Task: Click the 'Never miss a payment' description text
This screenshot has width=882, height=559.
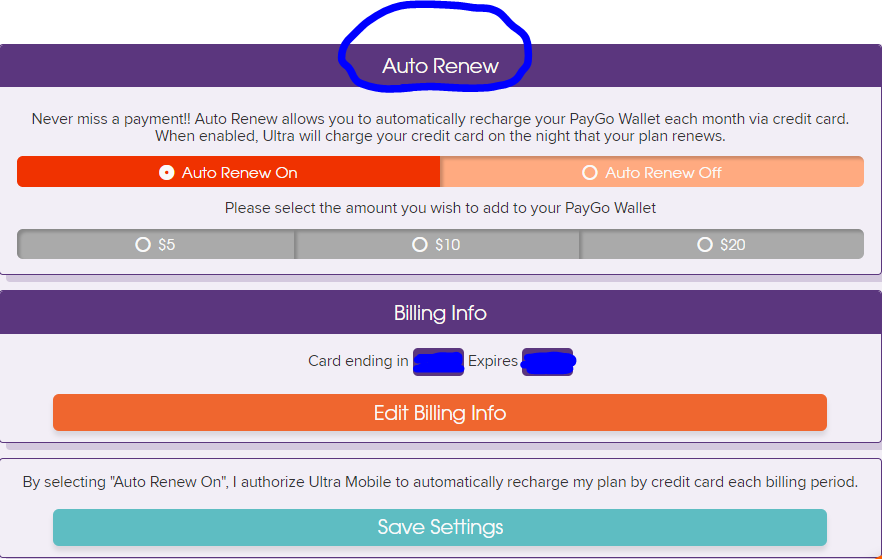Action: 440,128
